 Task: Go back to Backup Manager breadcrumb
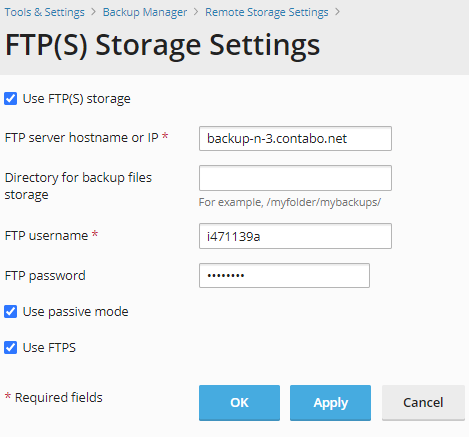pos(145,12)
